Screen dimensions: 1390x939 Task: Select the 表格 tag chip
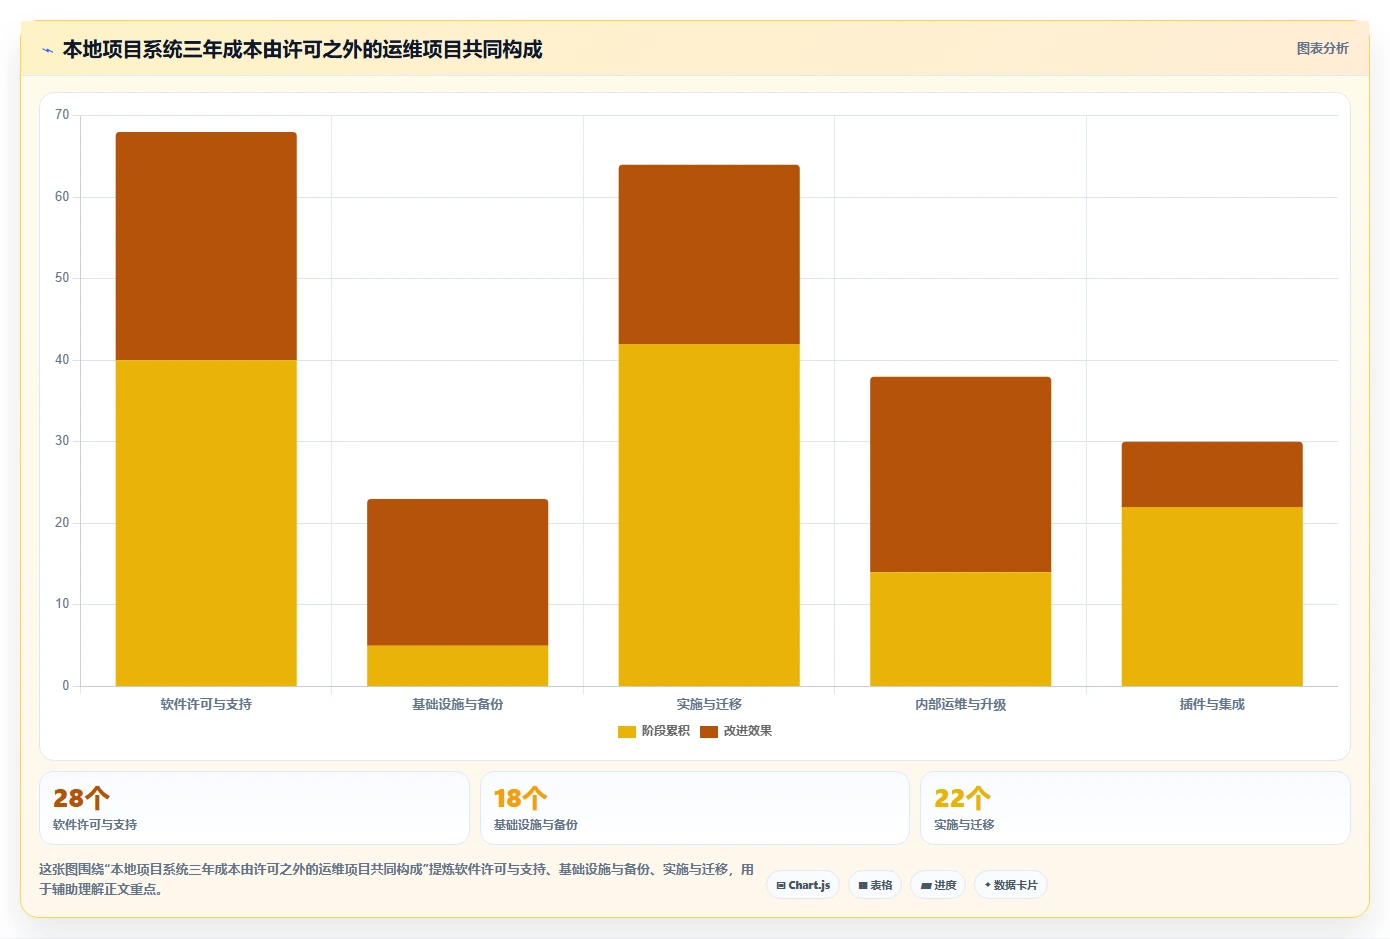tap(875, 885)
